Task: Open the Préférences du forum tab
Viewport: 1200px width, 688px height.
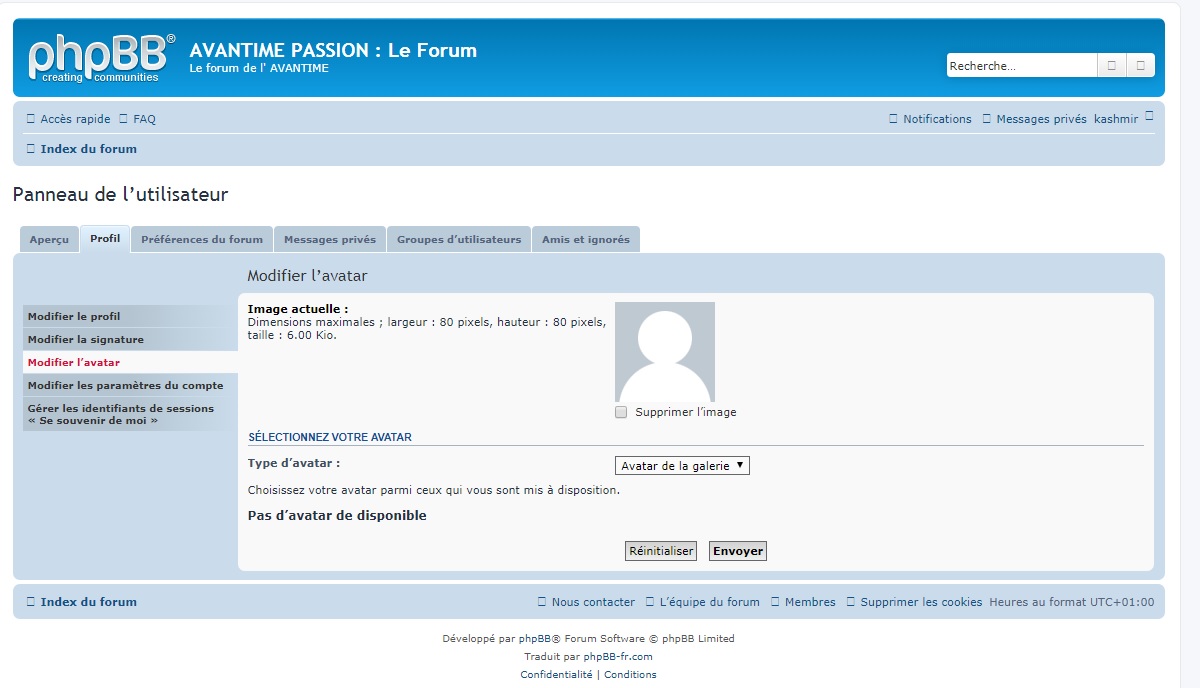Action: (x=202, y=240)
